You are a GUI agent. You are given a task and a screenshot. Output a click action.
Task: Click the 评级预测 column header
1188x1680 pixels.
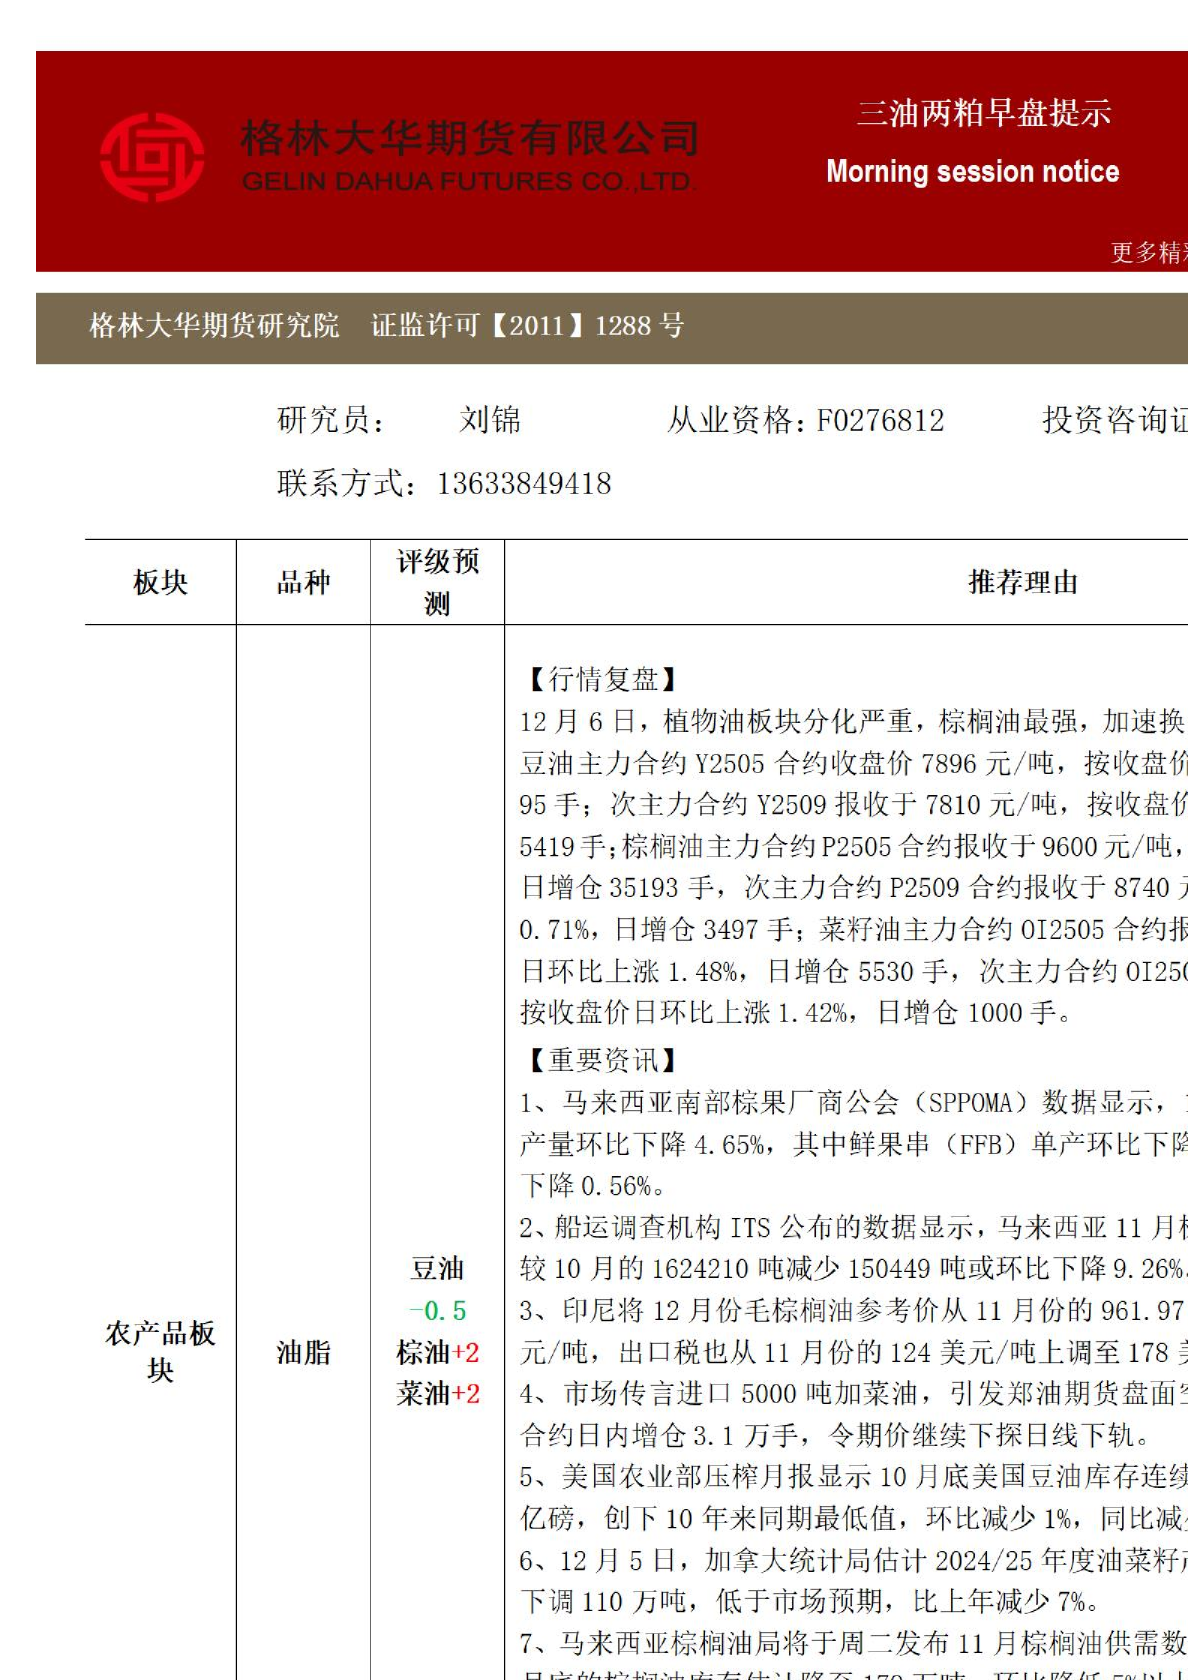437,582
